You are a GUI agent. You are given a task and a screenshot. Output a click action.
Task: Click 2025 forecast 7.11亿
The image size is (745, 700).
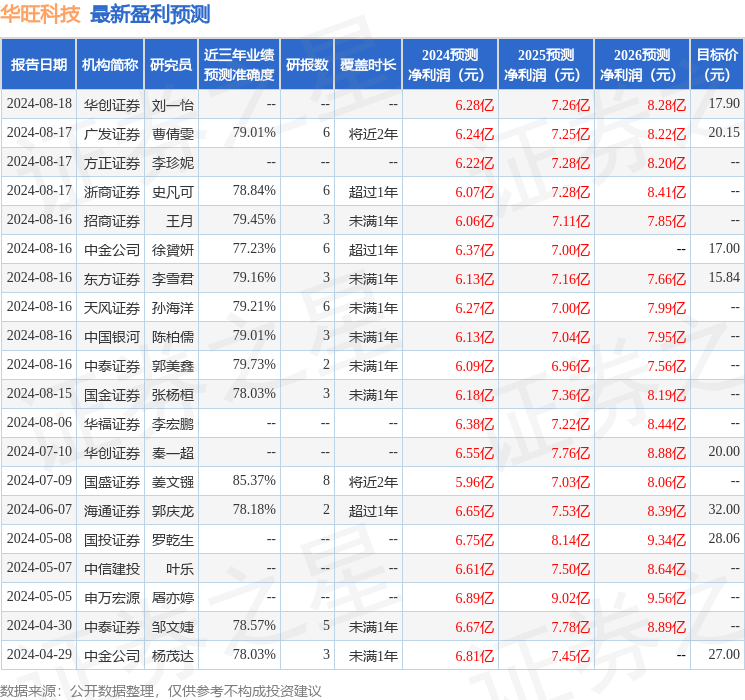tap(570, 221)
